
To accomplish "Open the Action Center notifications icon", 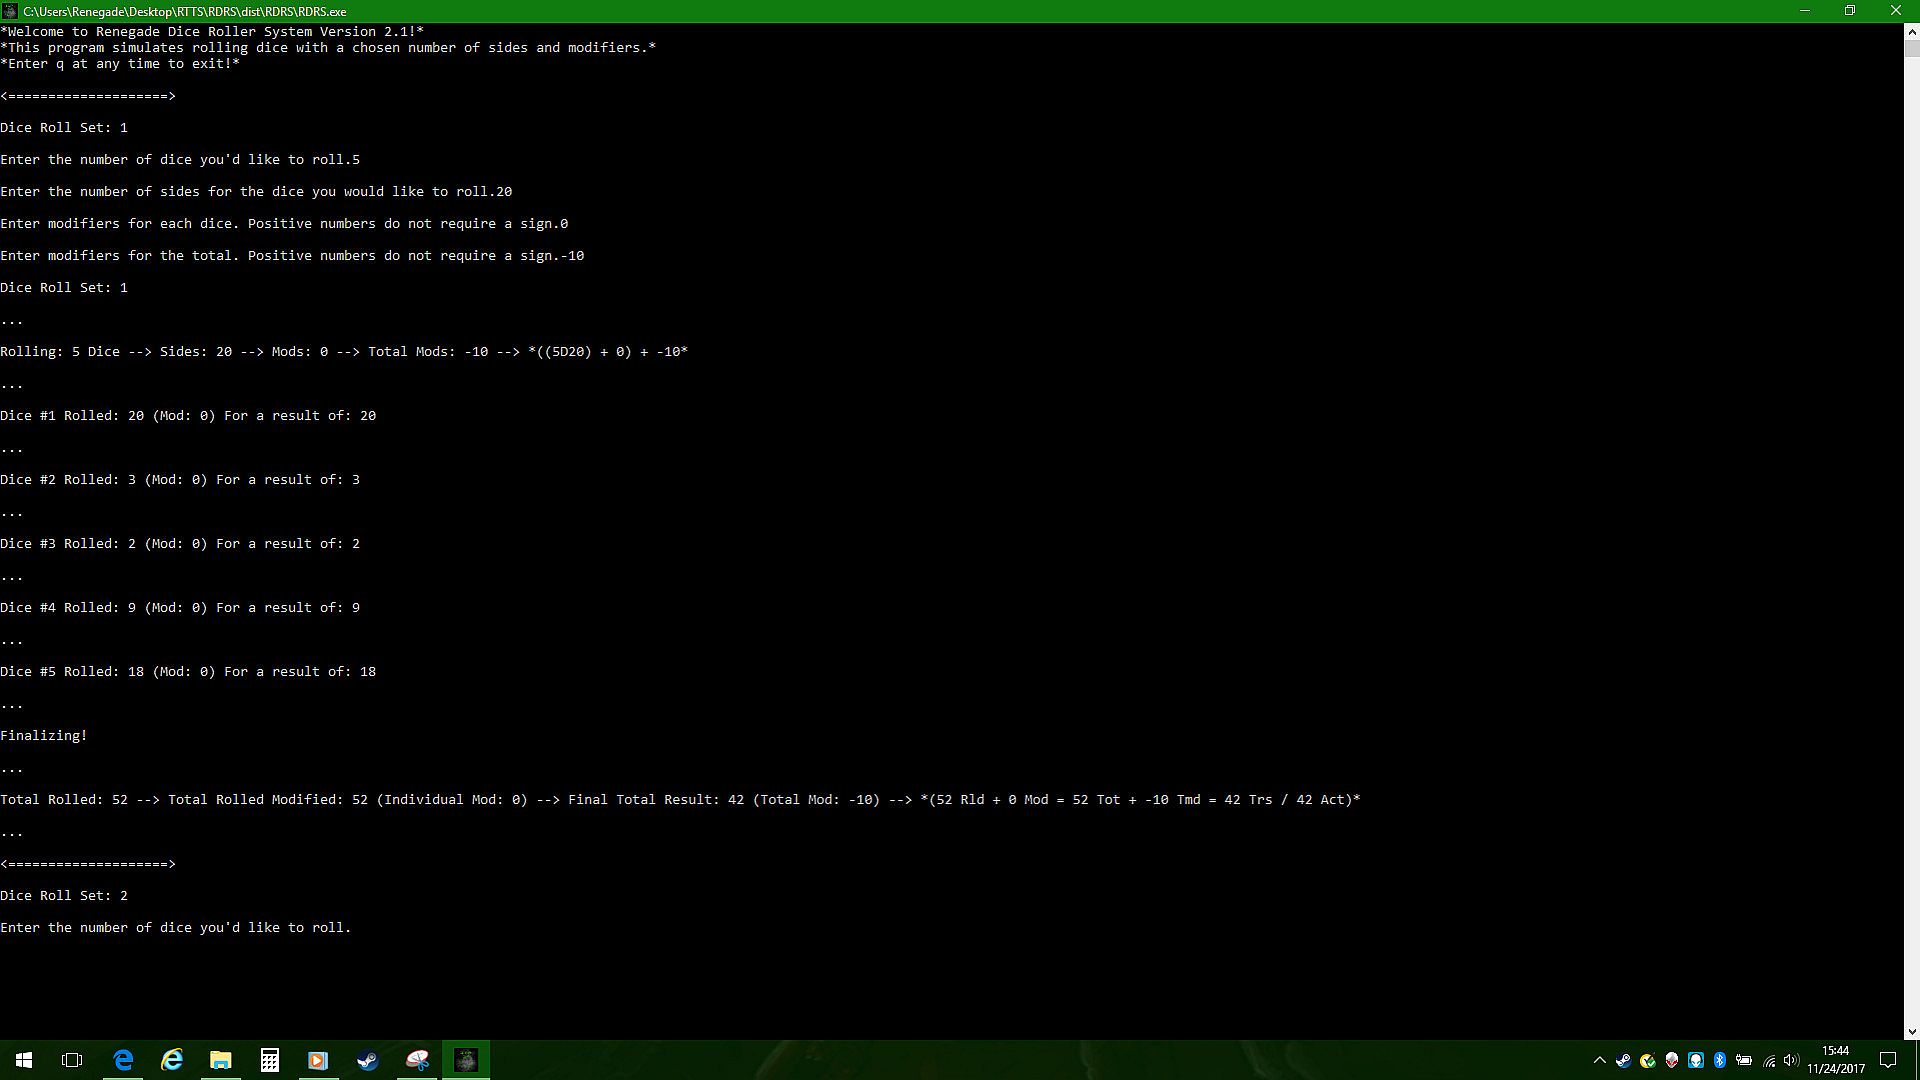I will click(1889, 1060).
